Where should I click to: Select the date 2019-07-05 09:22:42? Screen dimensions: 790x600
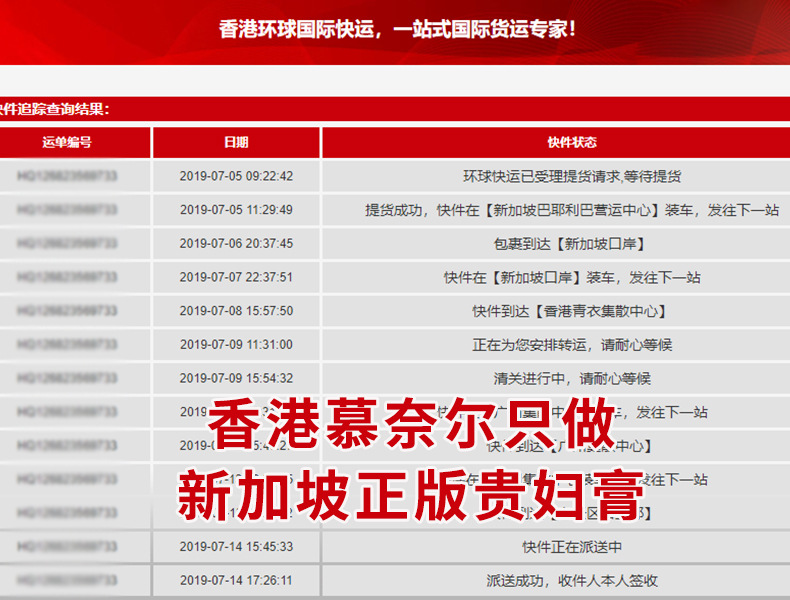coord(236,176)
